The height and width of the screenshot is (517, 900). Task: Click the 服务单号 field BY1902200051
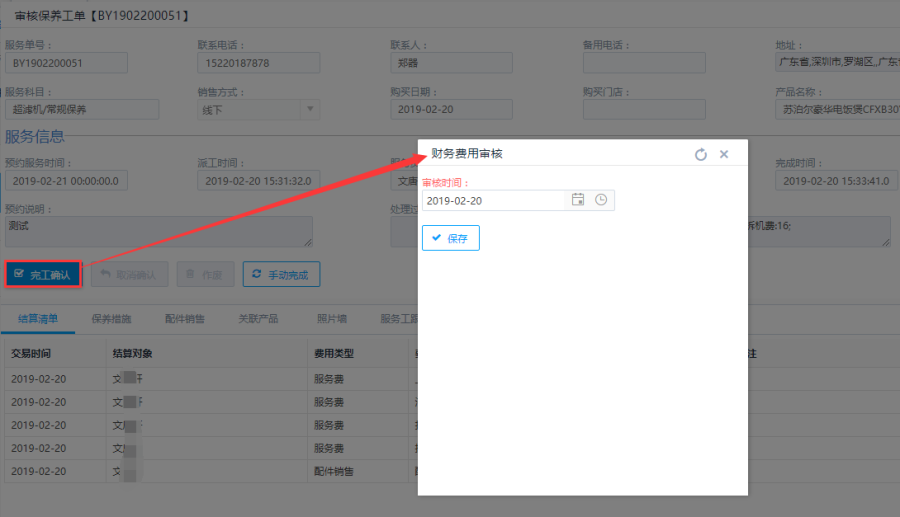tap(66, 63)
